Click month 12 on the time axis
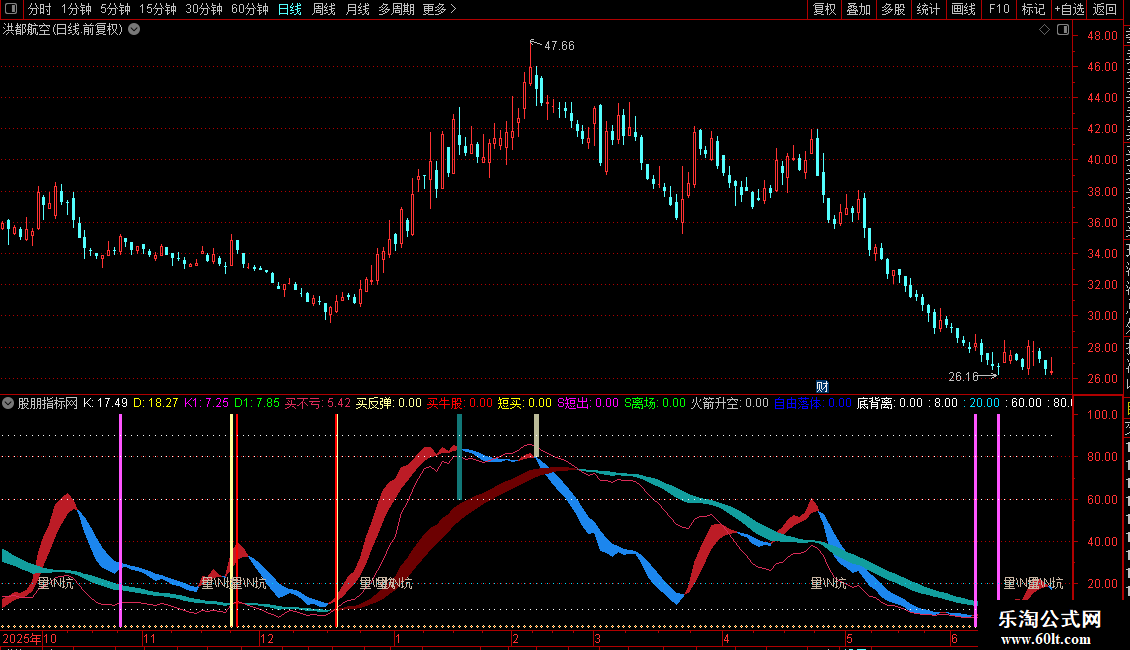The width and height of the screenshot is (1130, 650). pyautogui.click(x=267, y=638)
